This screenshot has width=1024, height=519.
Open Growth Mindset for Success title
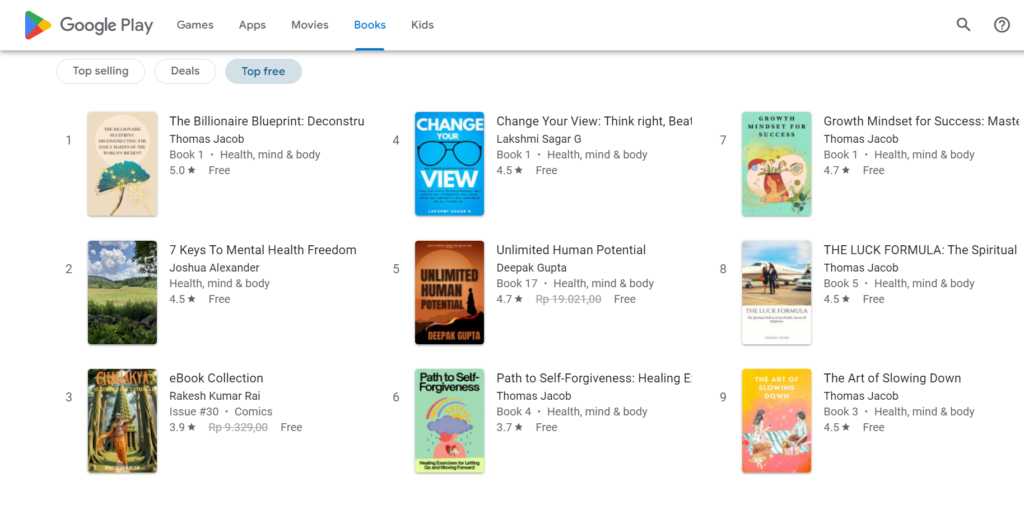(x=921, y=121)
